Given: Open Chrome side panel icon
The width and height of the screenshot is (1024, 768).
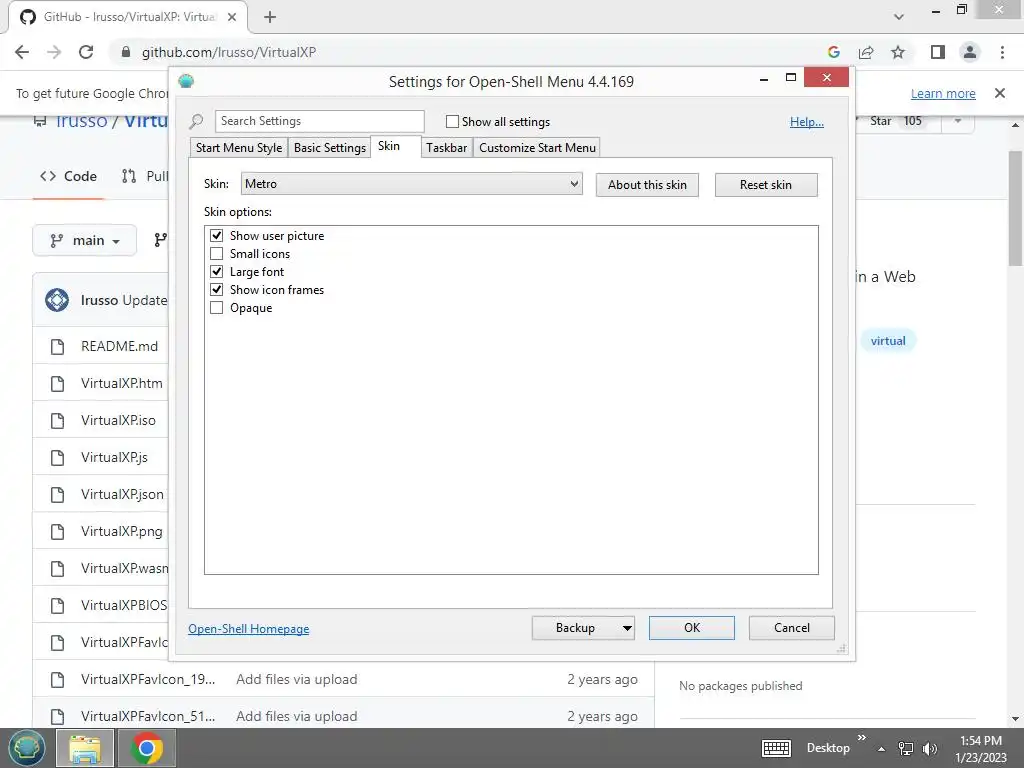Looking at the screenshot, I should (x=938, y=52).
